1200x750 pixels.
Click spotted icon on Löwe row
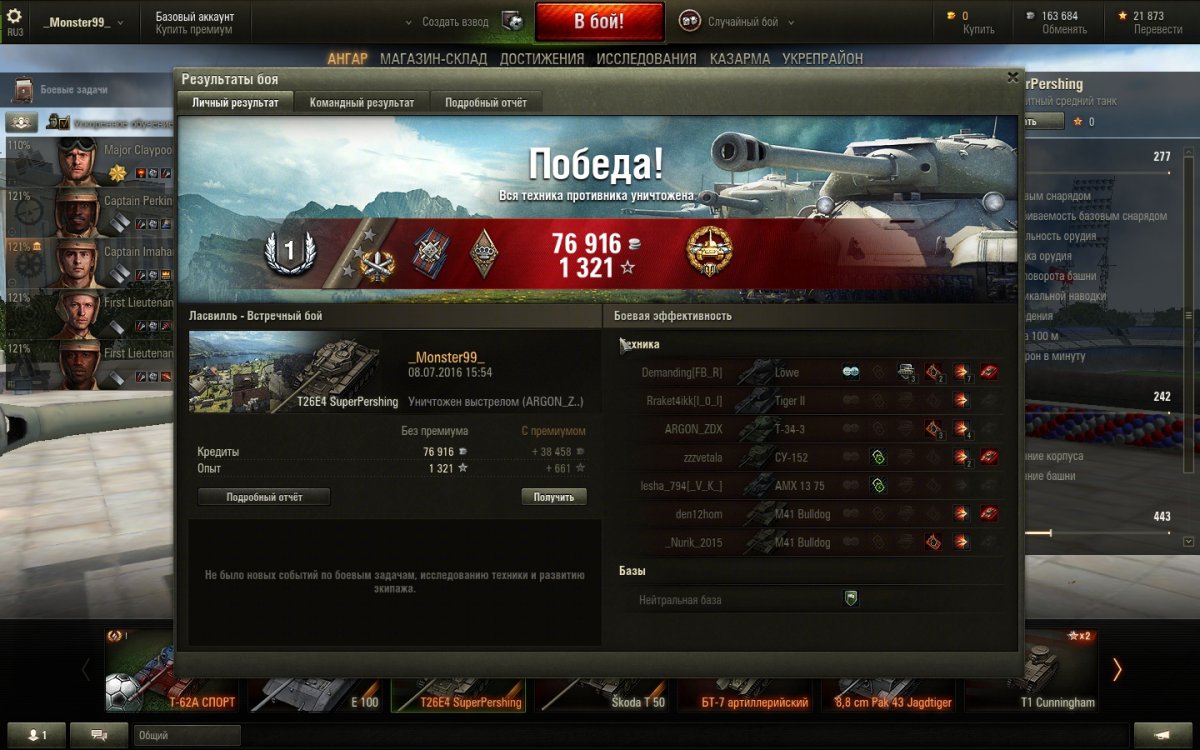coord(851,372)
